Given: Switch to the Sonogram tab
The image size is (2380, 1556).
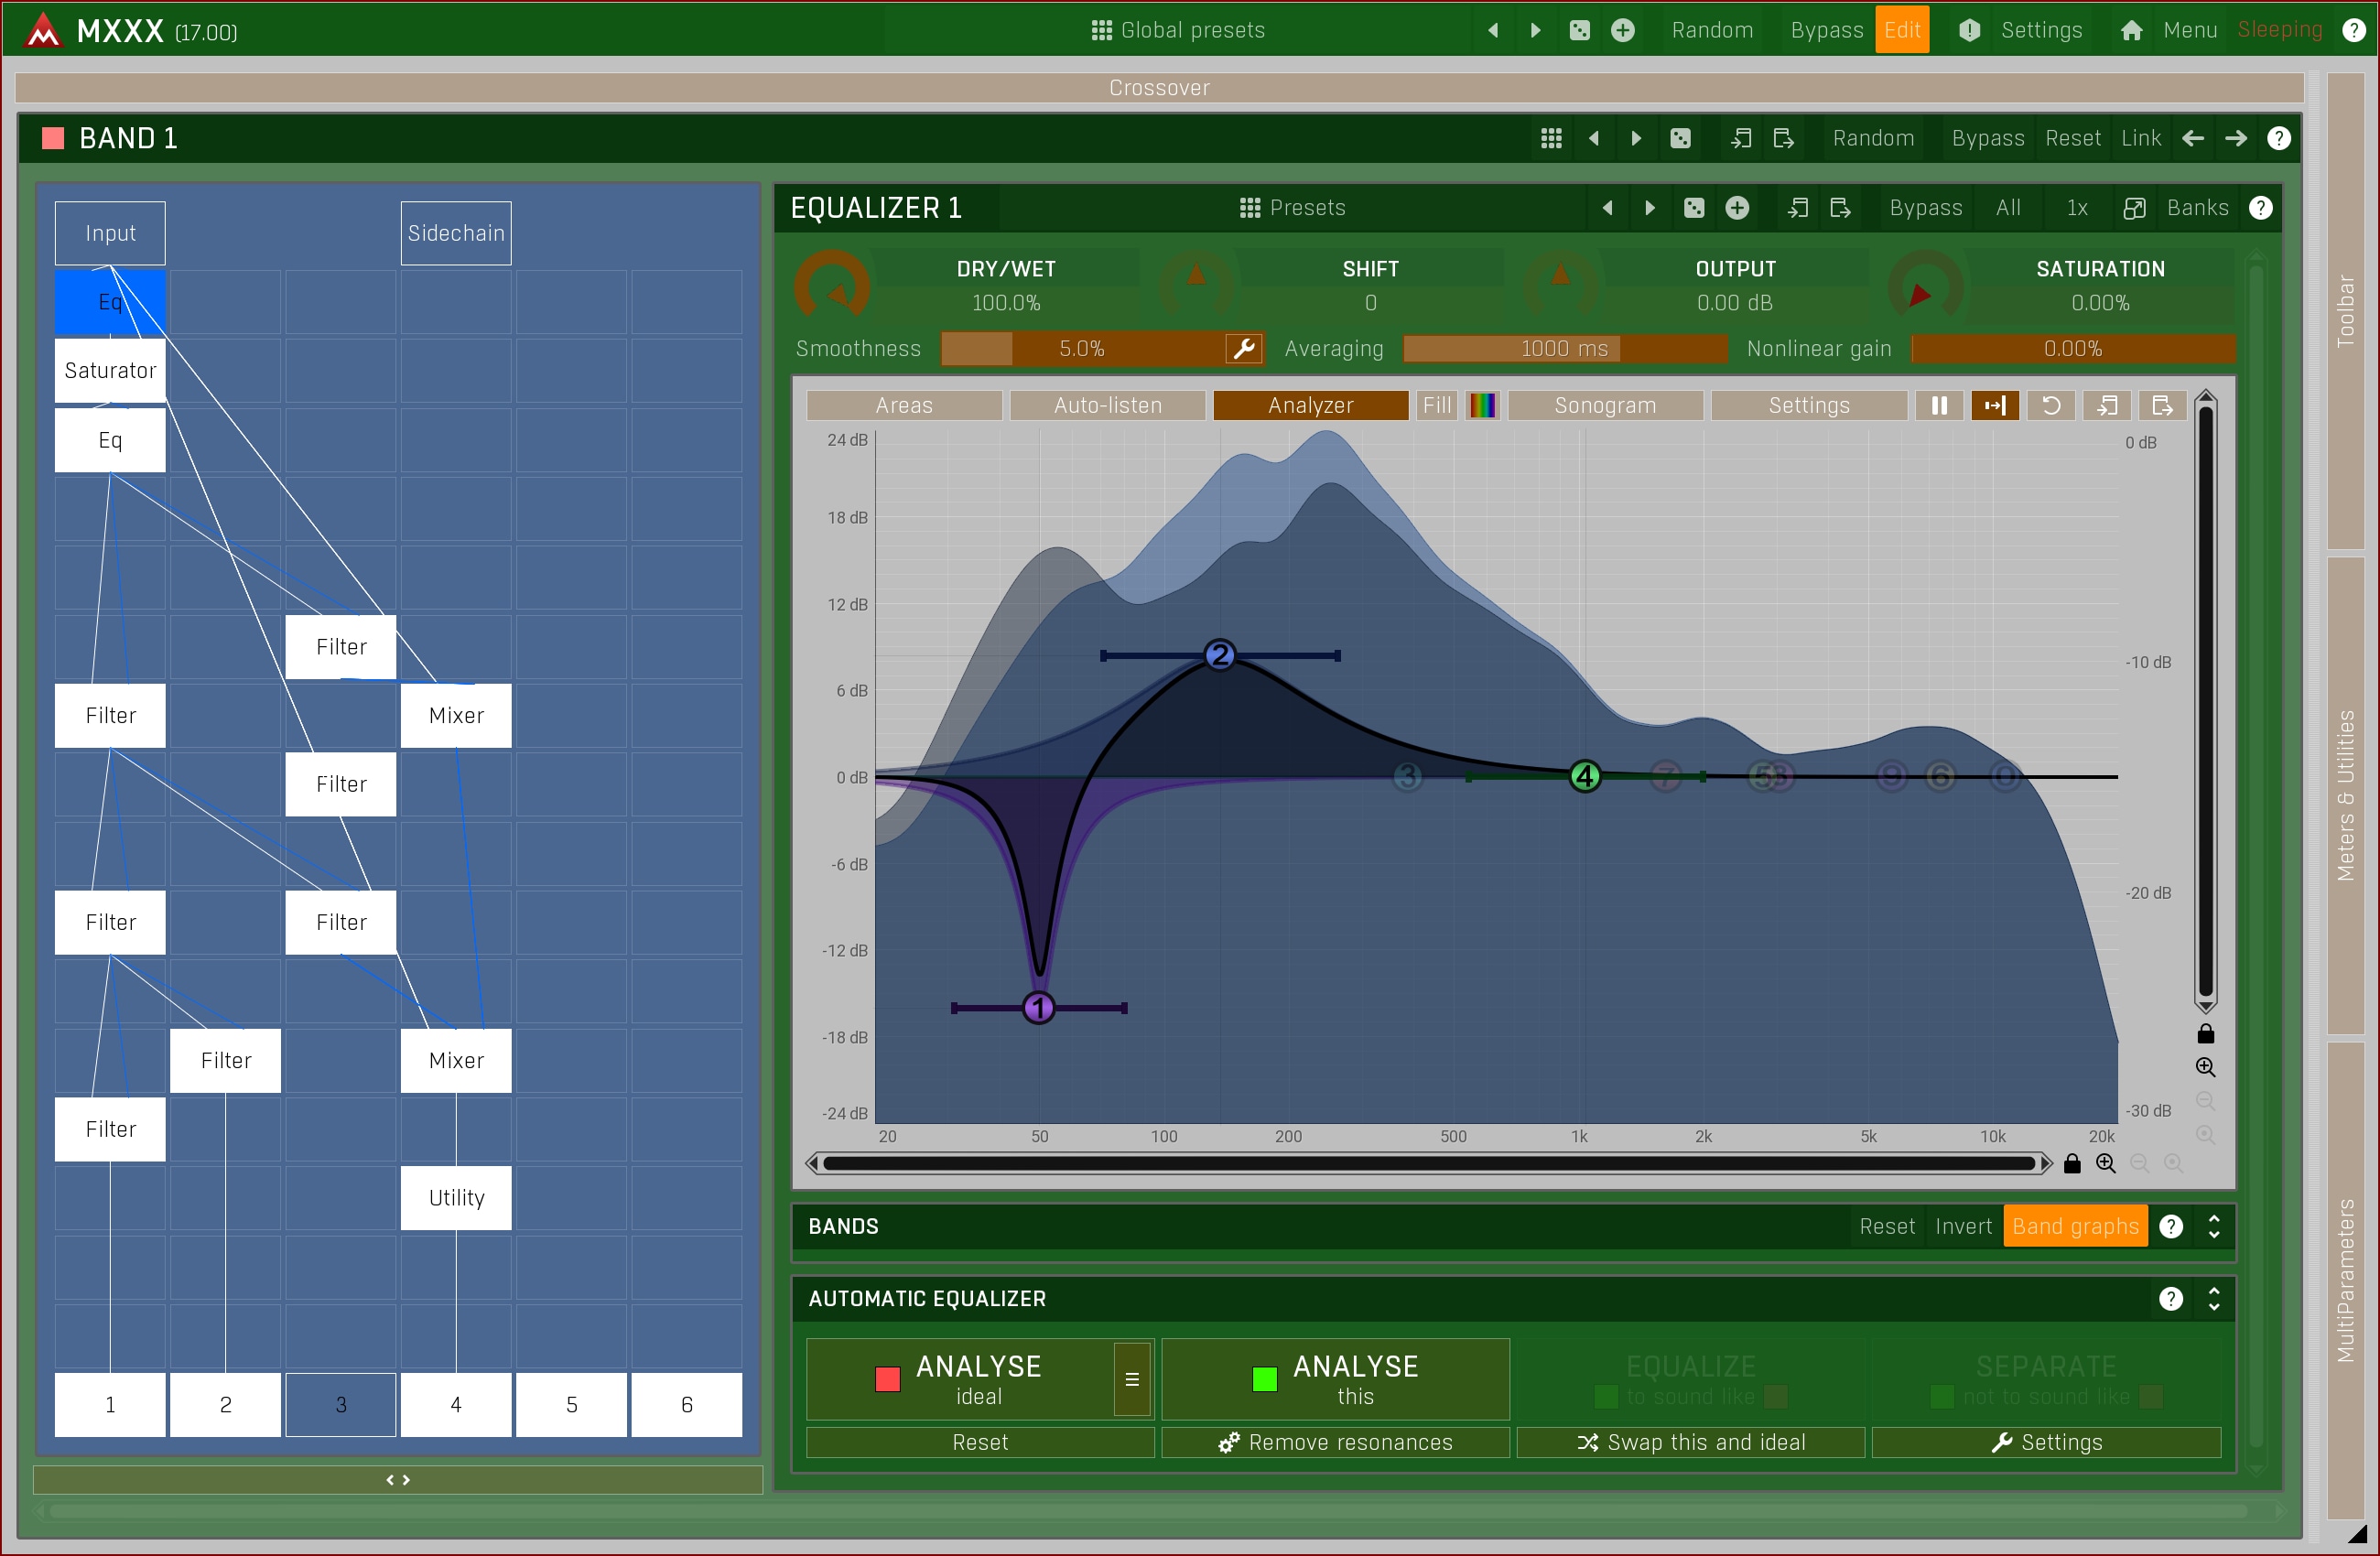Looking at the screenshot, I should coord(1604,405).
